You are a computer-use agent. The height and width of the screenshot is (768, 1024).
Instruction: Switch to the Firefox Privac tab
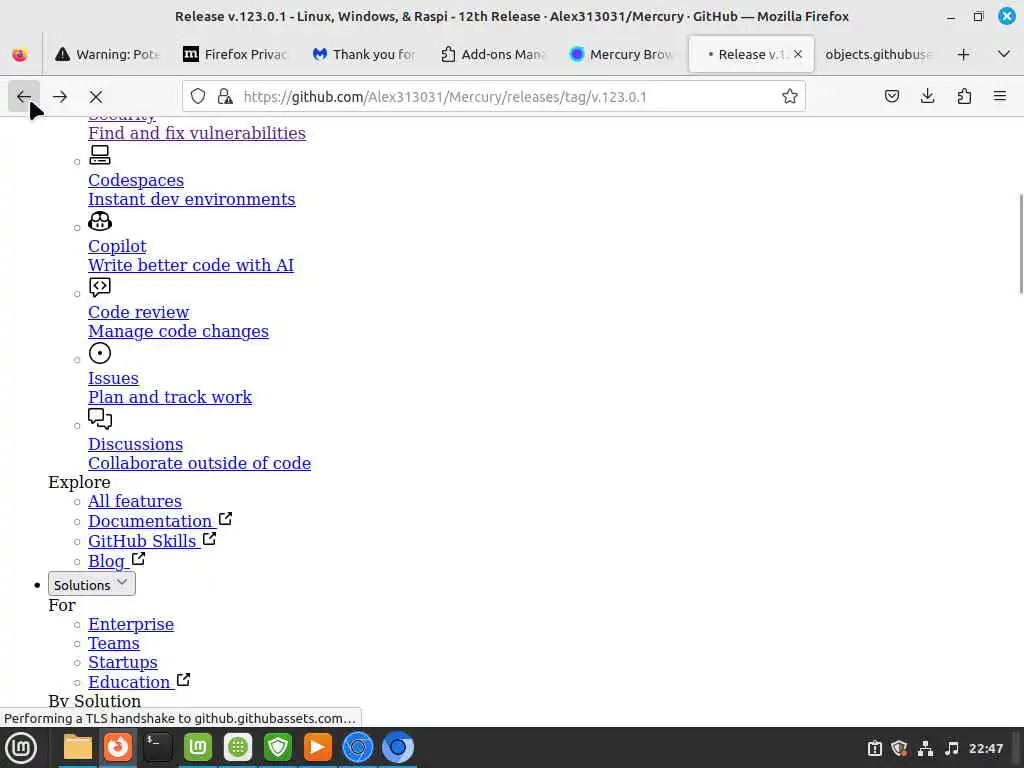click(235, 54)
